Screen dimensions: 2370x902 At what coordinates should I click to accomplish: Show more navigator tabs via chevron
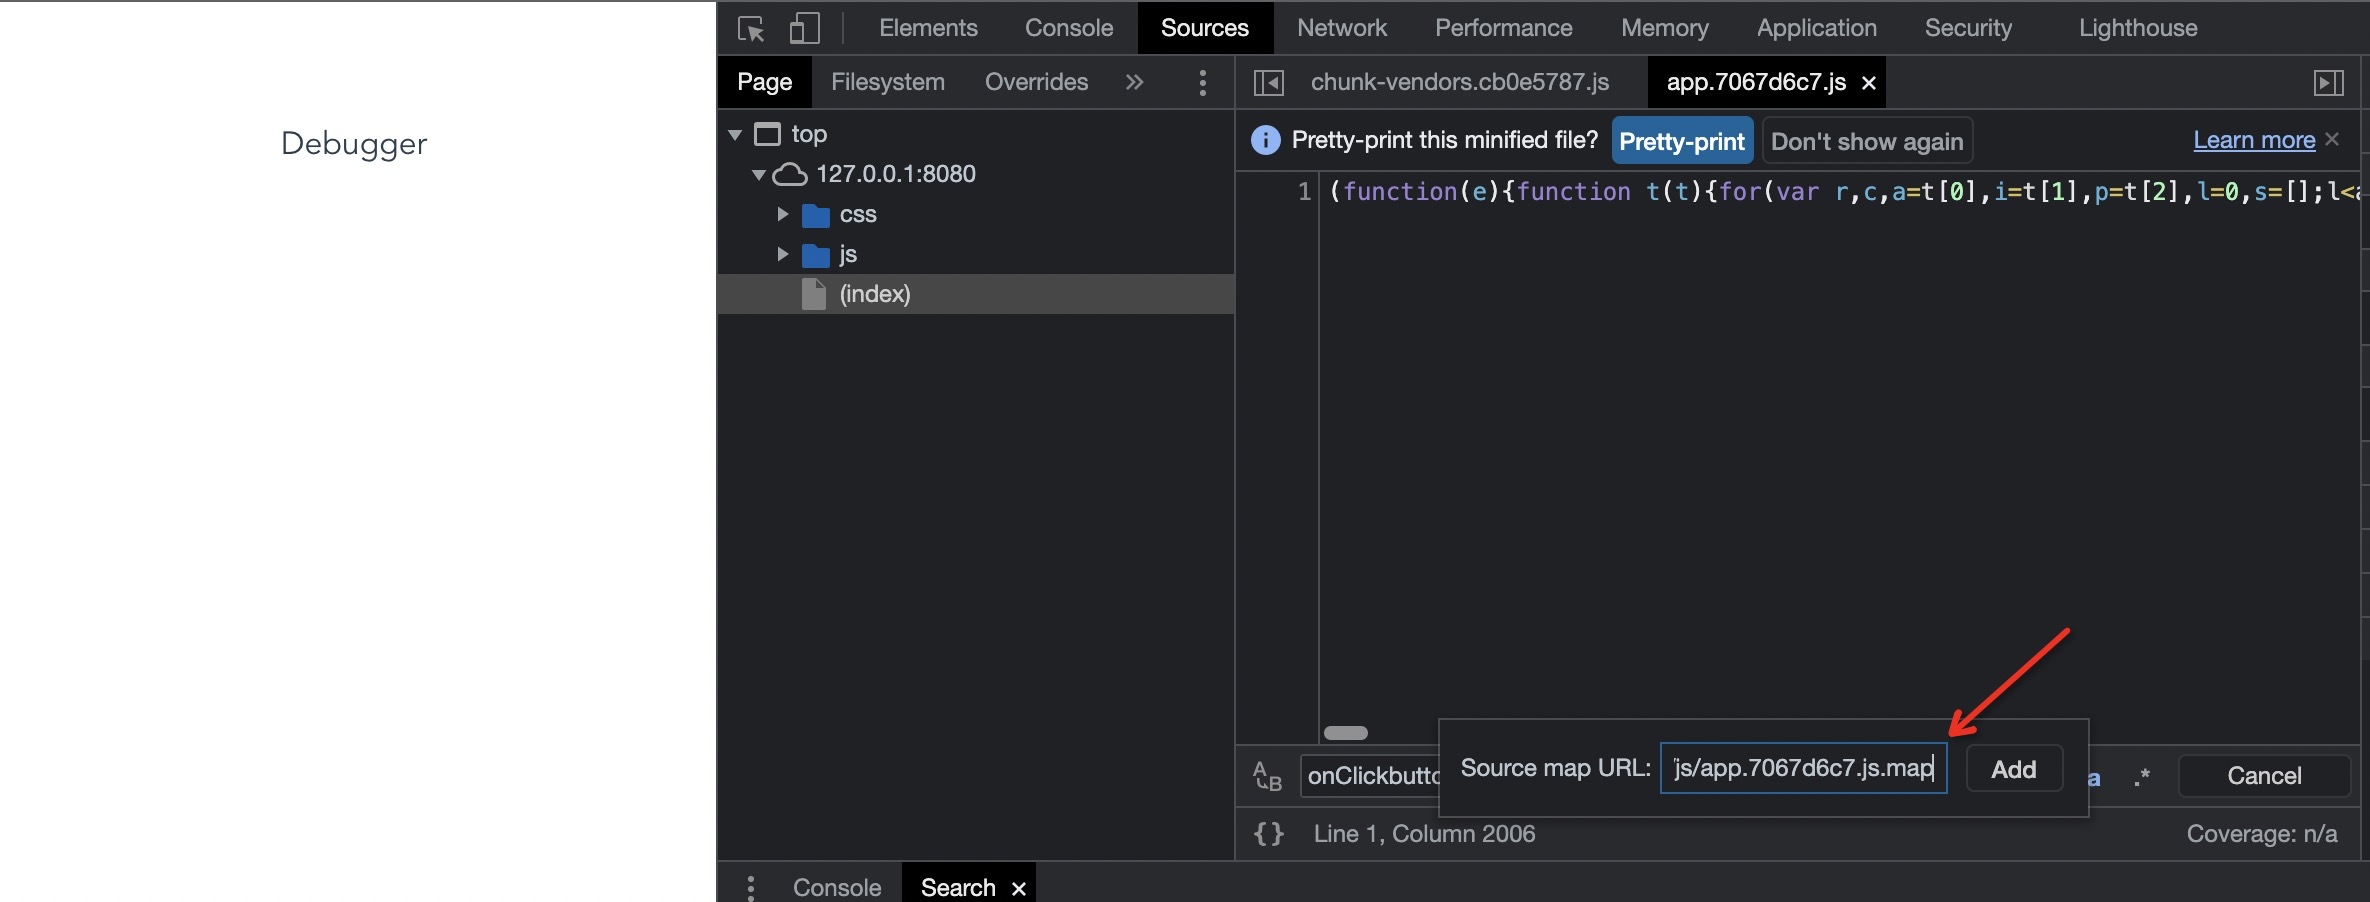[x=1134, y=82]
